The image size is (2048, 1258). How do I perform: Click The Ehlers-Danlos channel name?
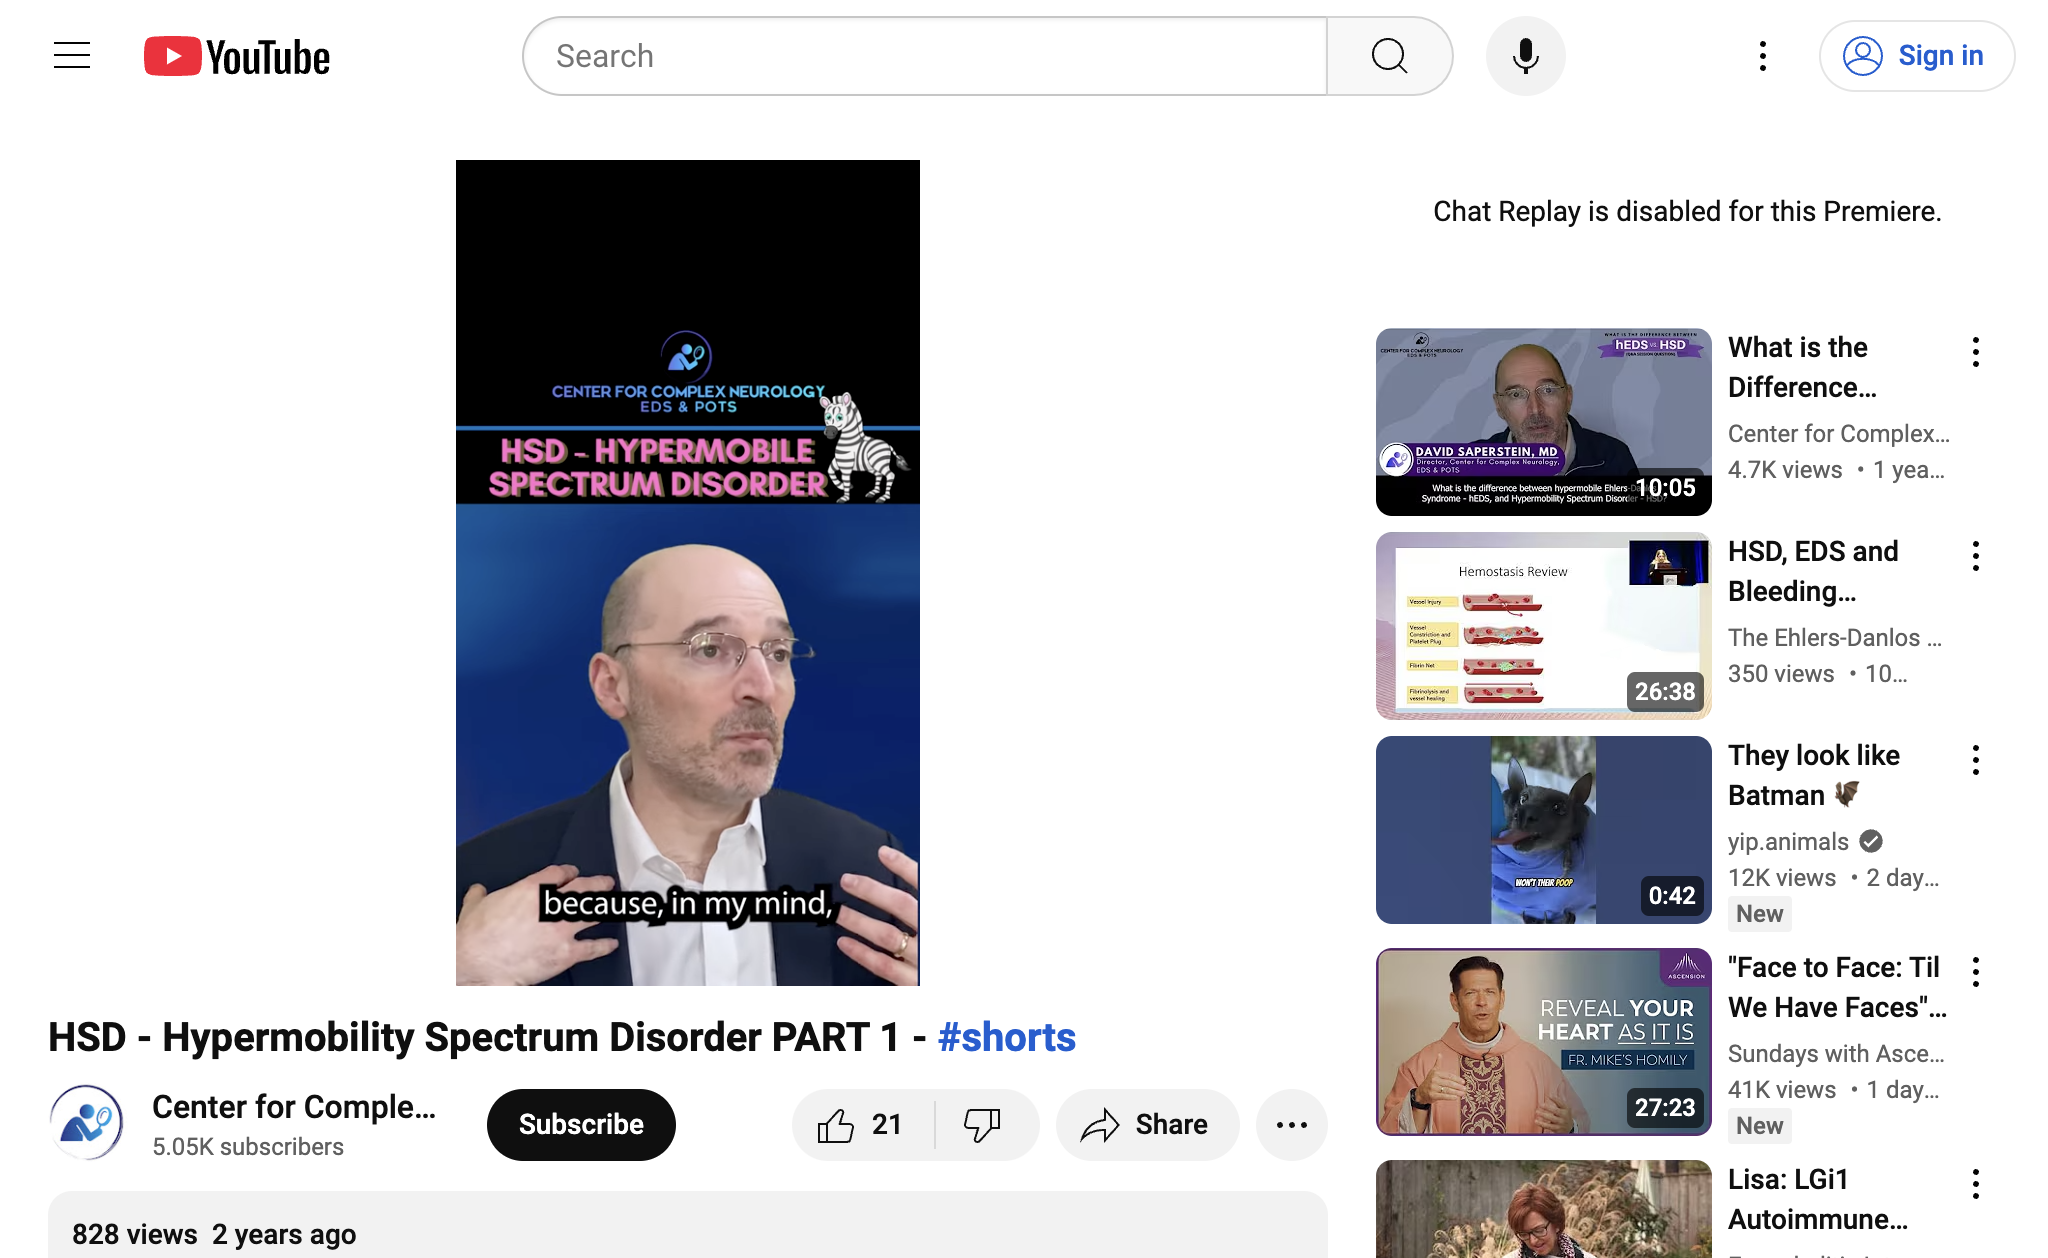point(1835,638)
